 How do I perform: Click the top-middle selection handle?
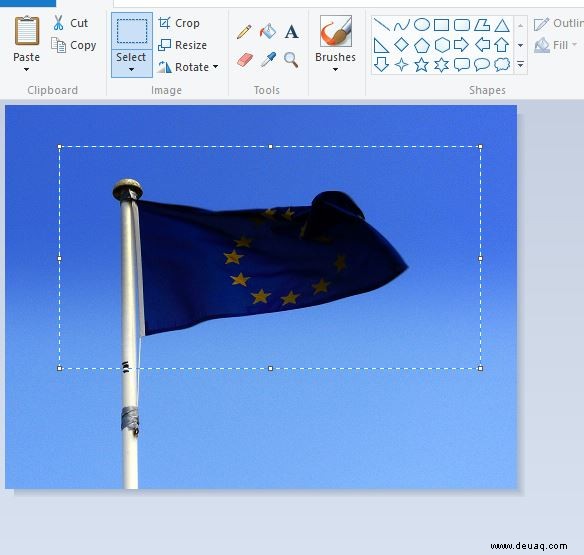coord(270,147)
